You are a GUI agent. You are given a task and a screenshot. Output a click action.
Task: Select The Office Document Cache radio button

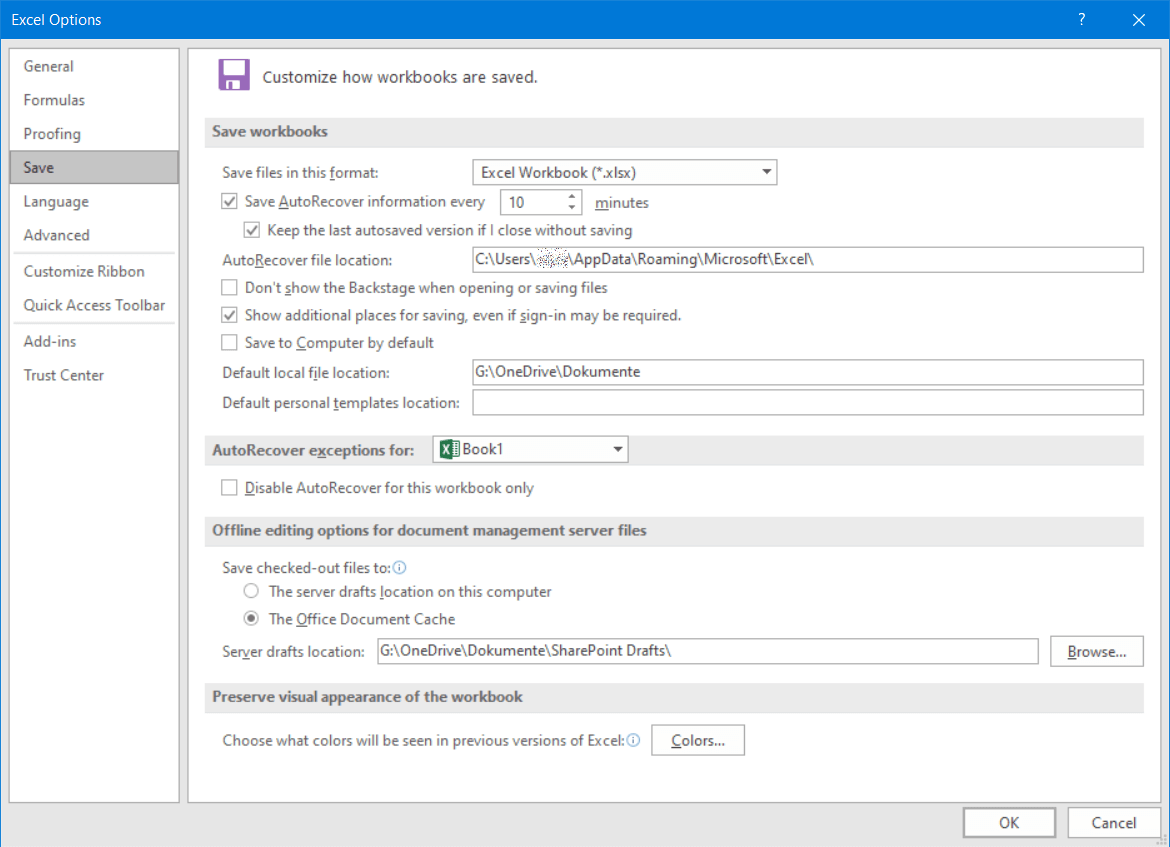(251, 619)
